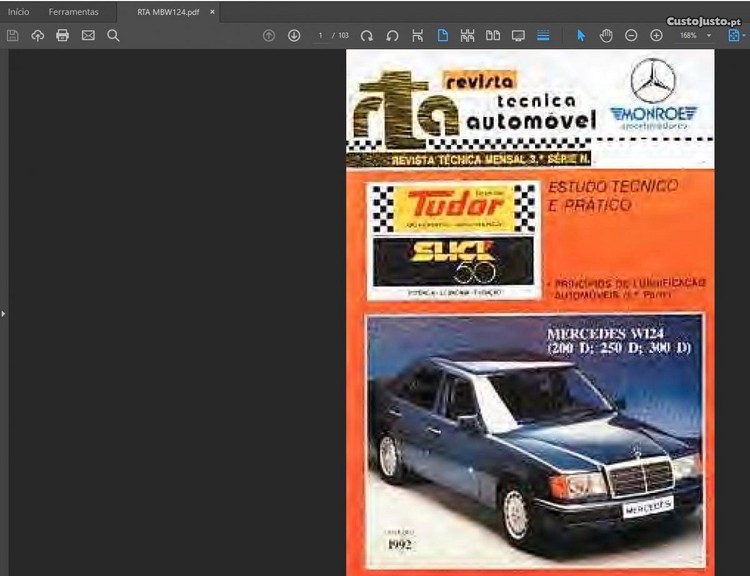
Task: Zoom in with the plus button
Action: click(x=656, y=35)
